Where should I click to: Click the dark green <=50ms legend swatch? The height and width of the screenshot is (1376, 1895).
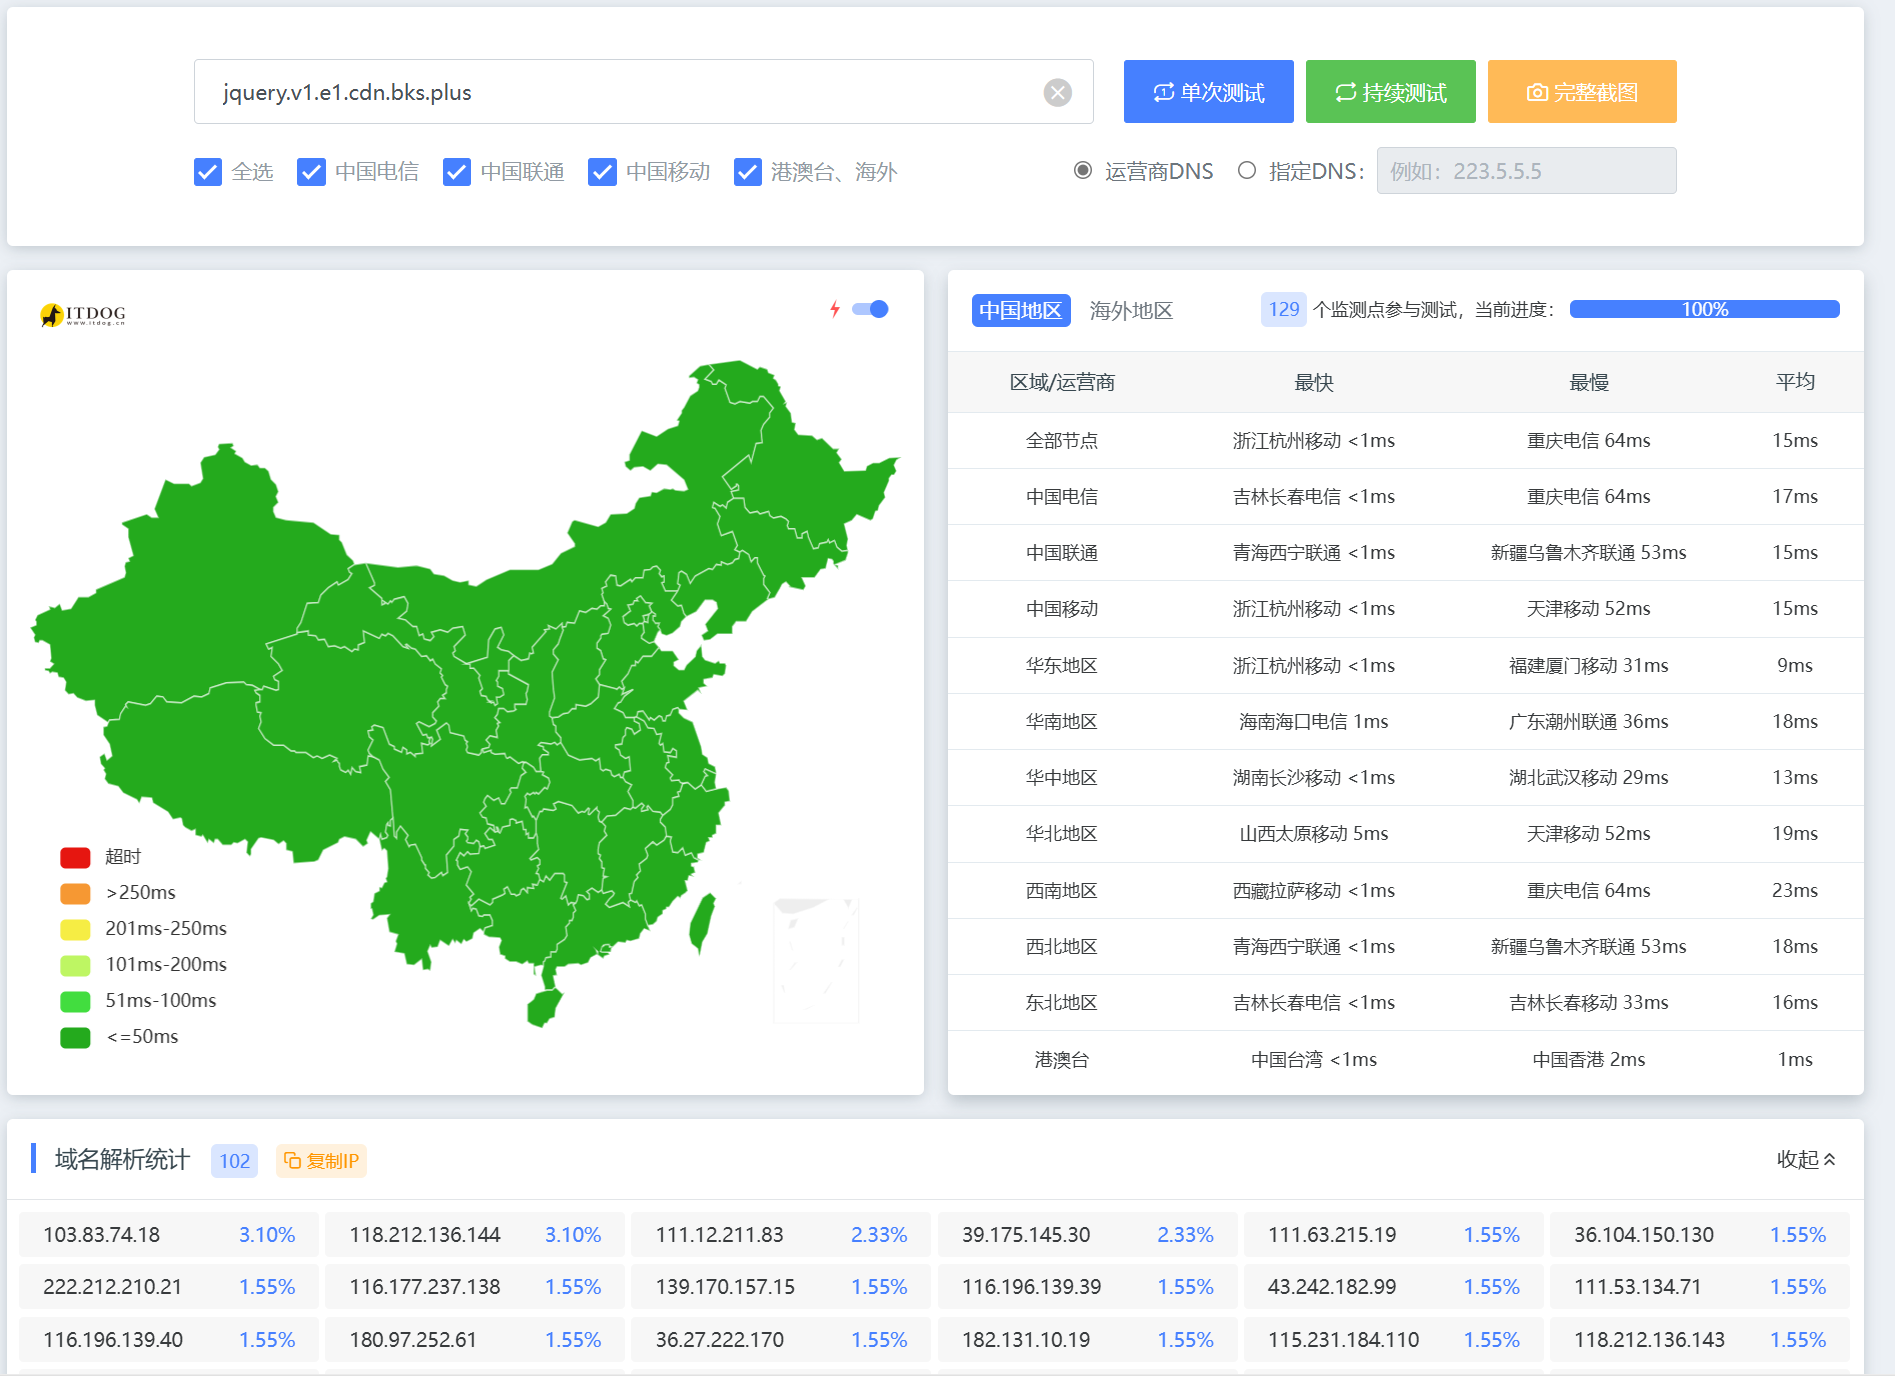pos(75,1037)
